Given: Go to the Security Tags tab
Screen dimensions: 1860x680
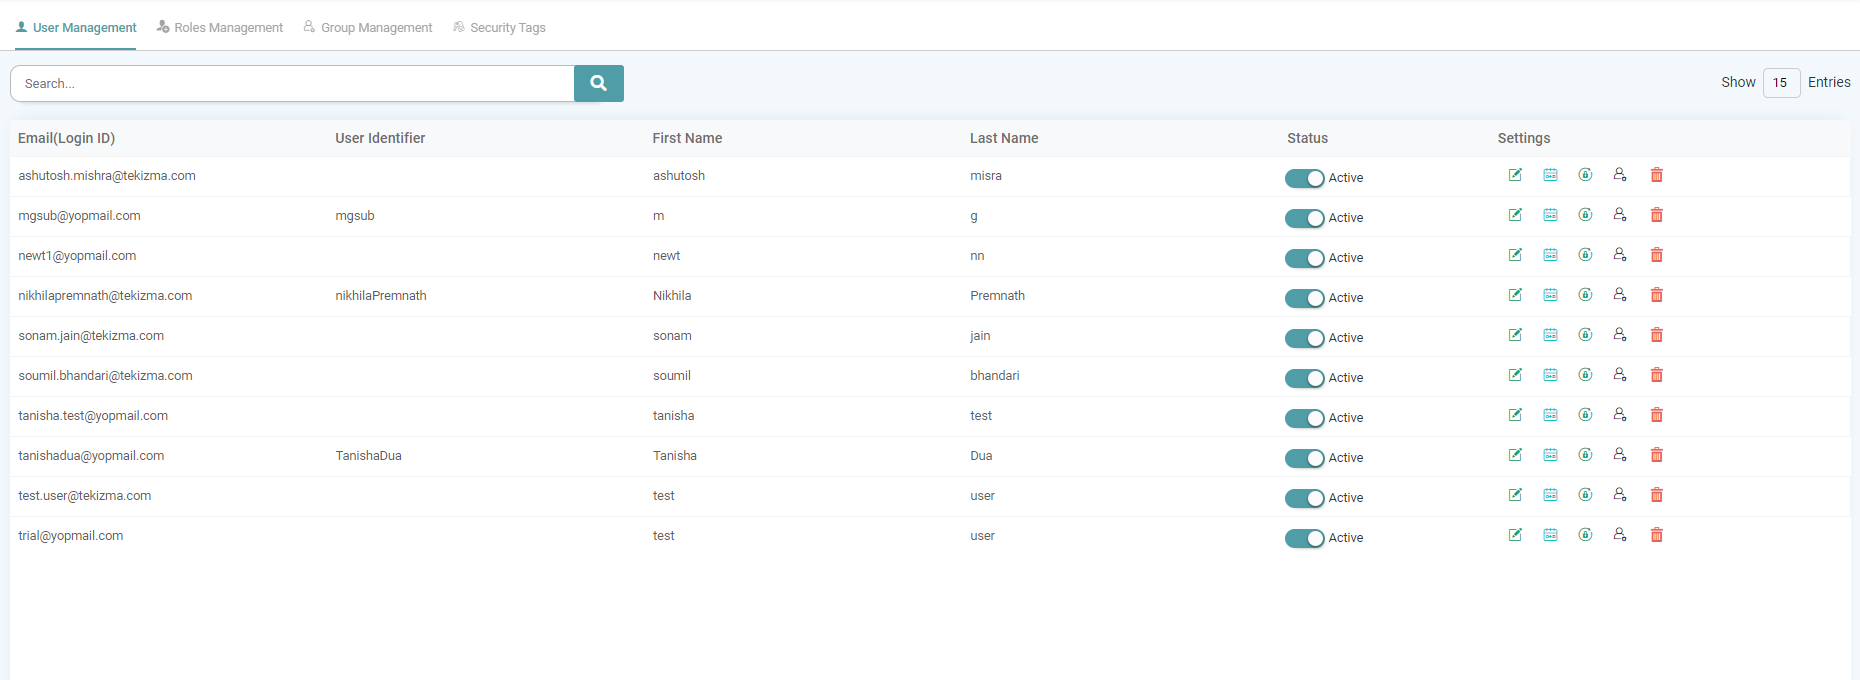Looking at the screenshot, I should 499,28.
